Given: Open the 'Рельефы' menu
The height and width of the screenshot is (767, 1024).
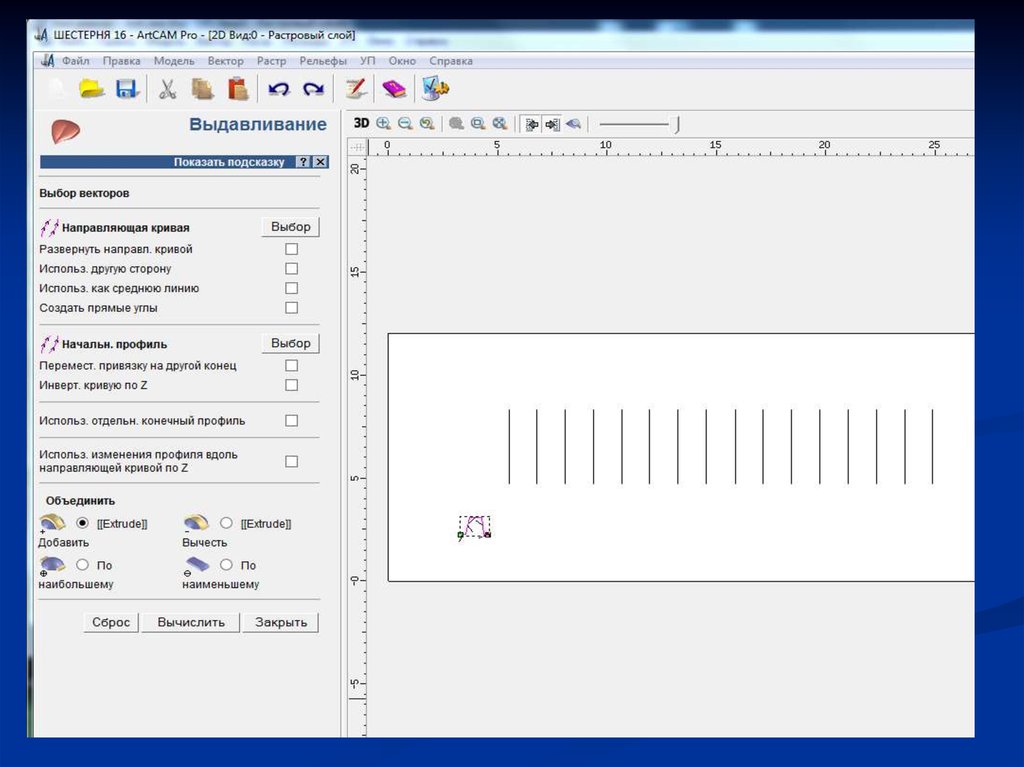Looking at the screenshot, I should pyautogui.click(x=323, y=61).
